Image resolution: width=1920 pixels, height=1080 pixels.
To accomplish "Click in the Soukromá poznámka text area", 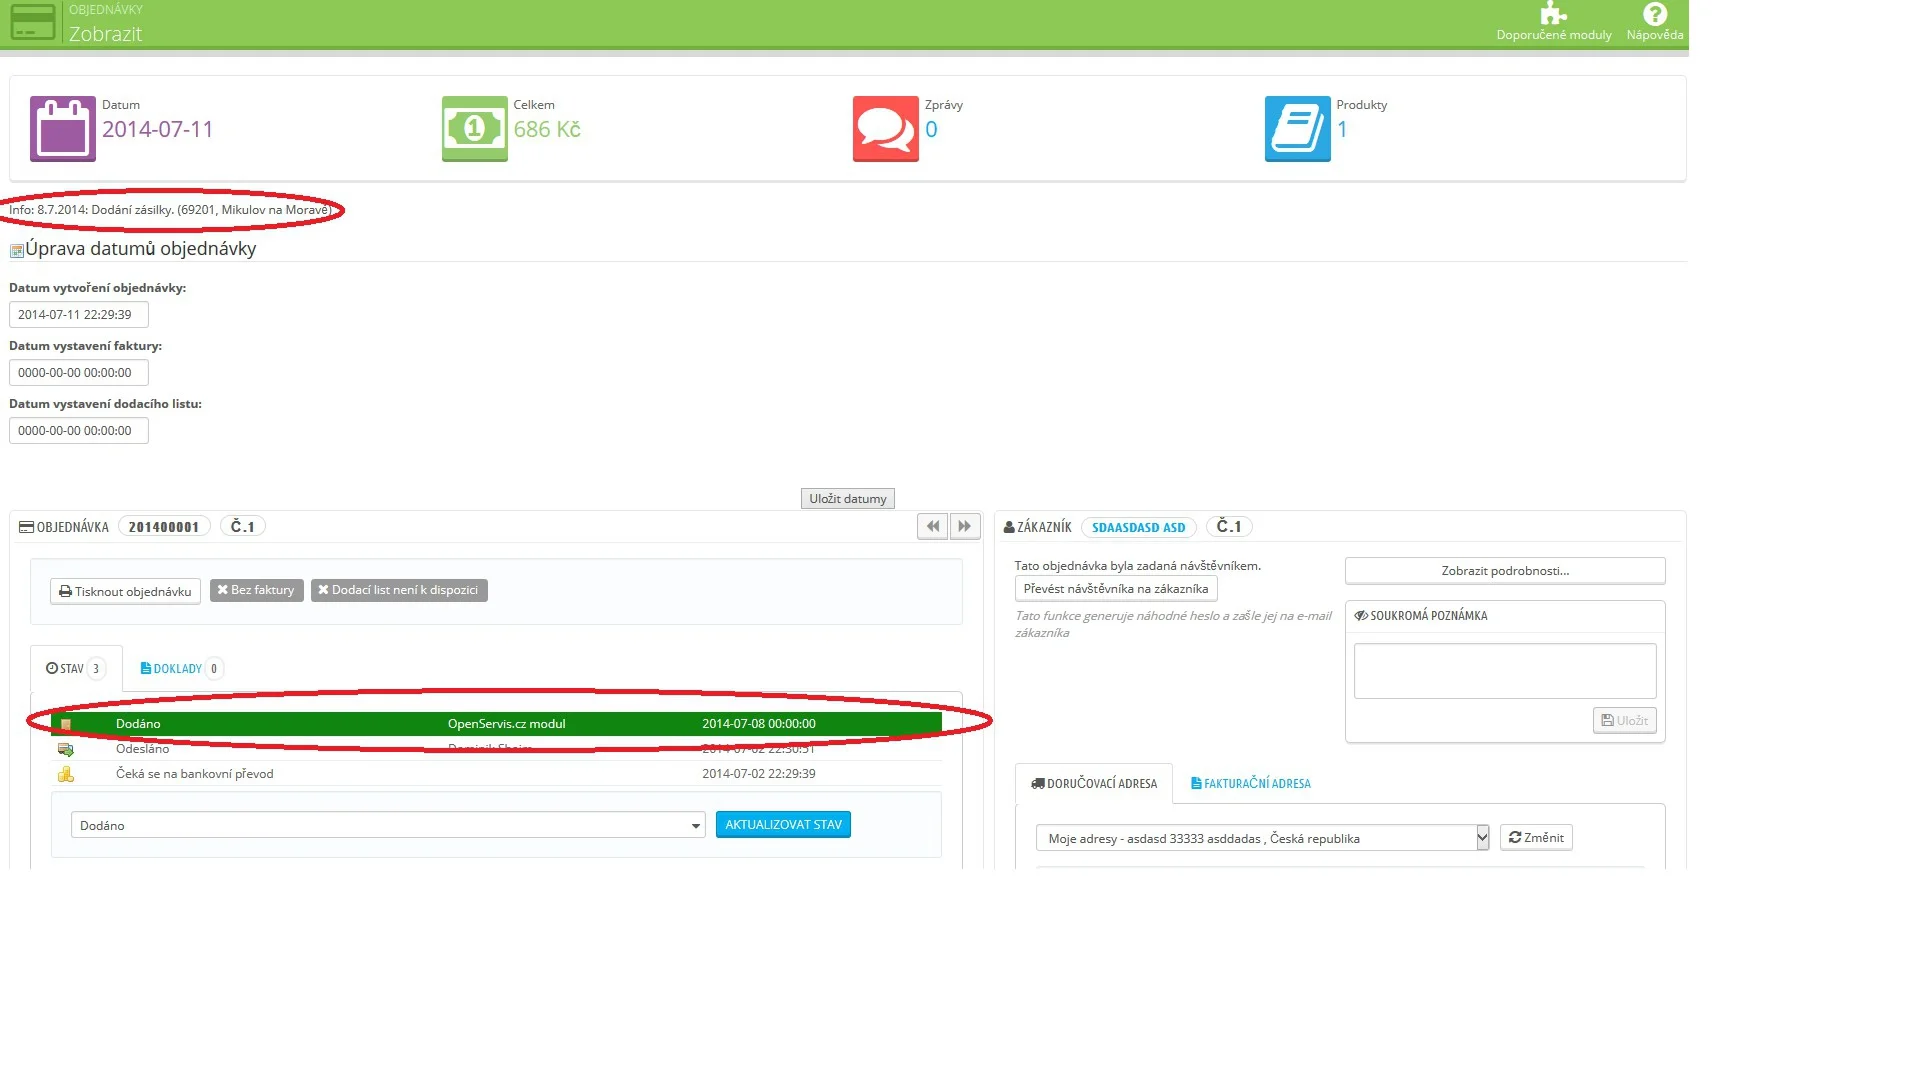I will click(1504, 670).
